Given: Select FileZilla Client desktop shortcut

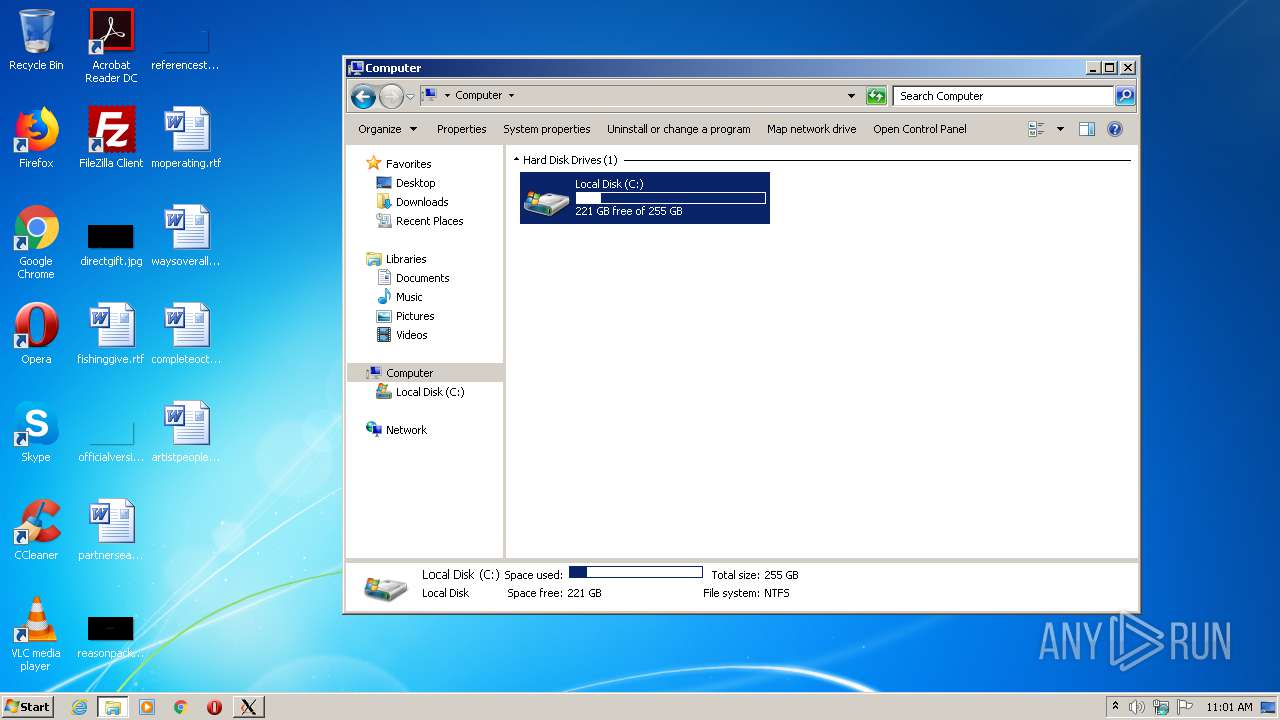Looking at the screenshot, I should pos(111,138).
